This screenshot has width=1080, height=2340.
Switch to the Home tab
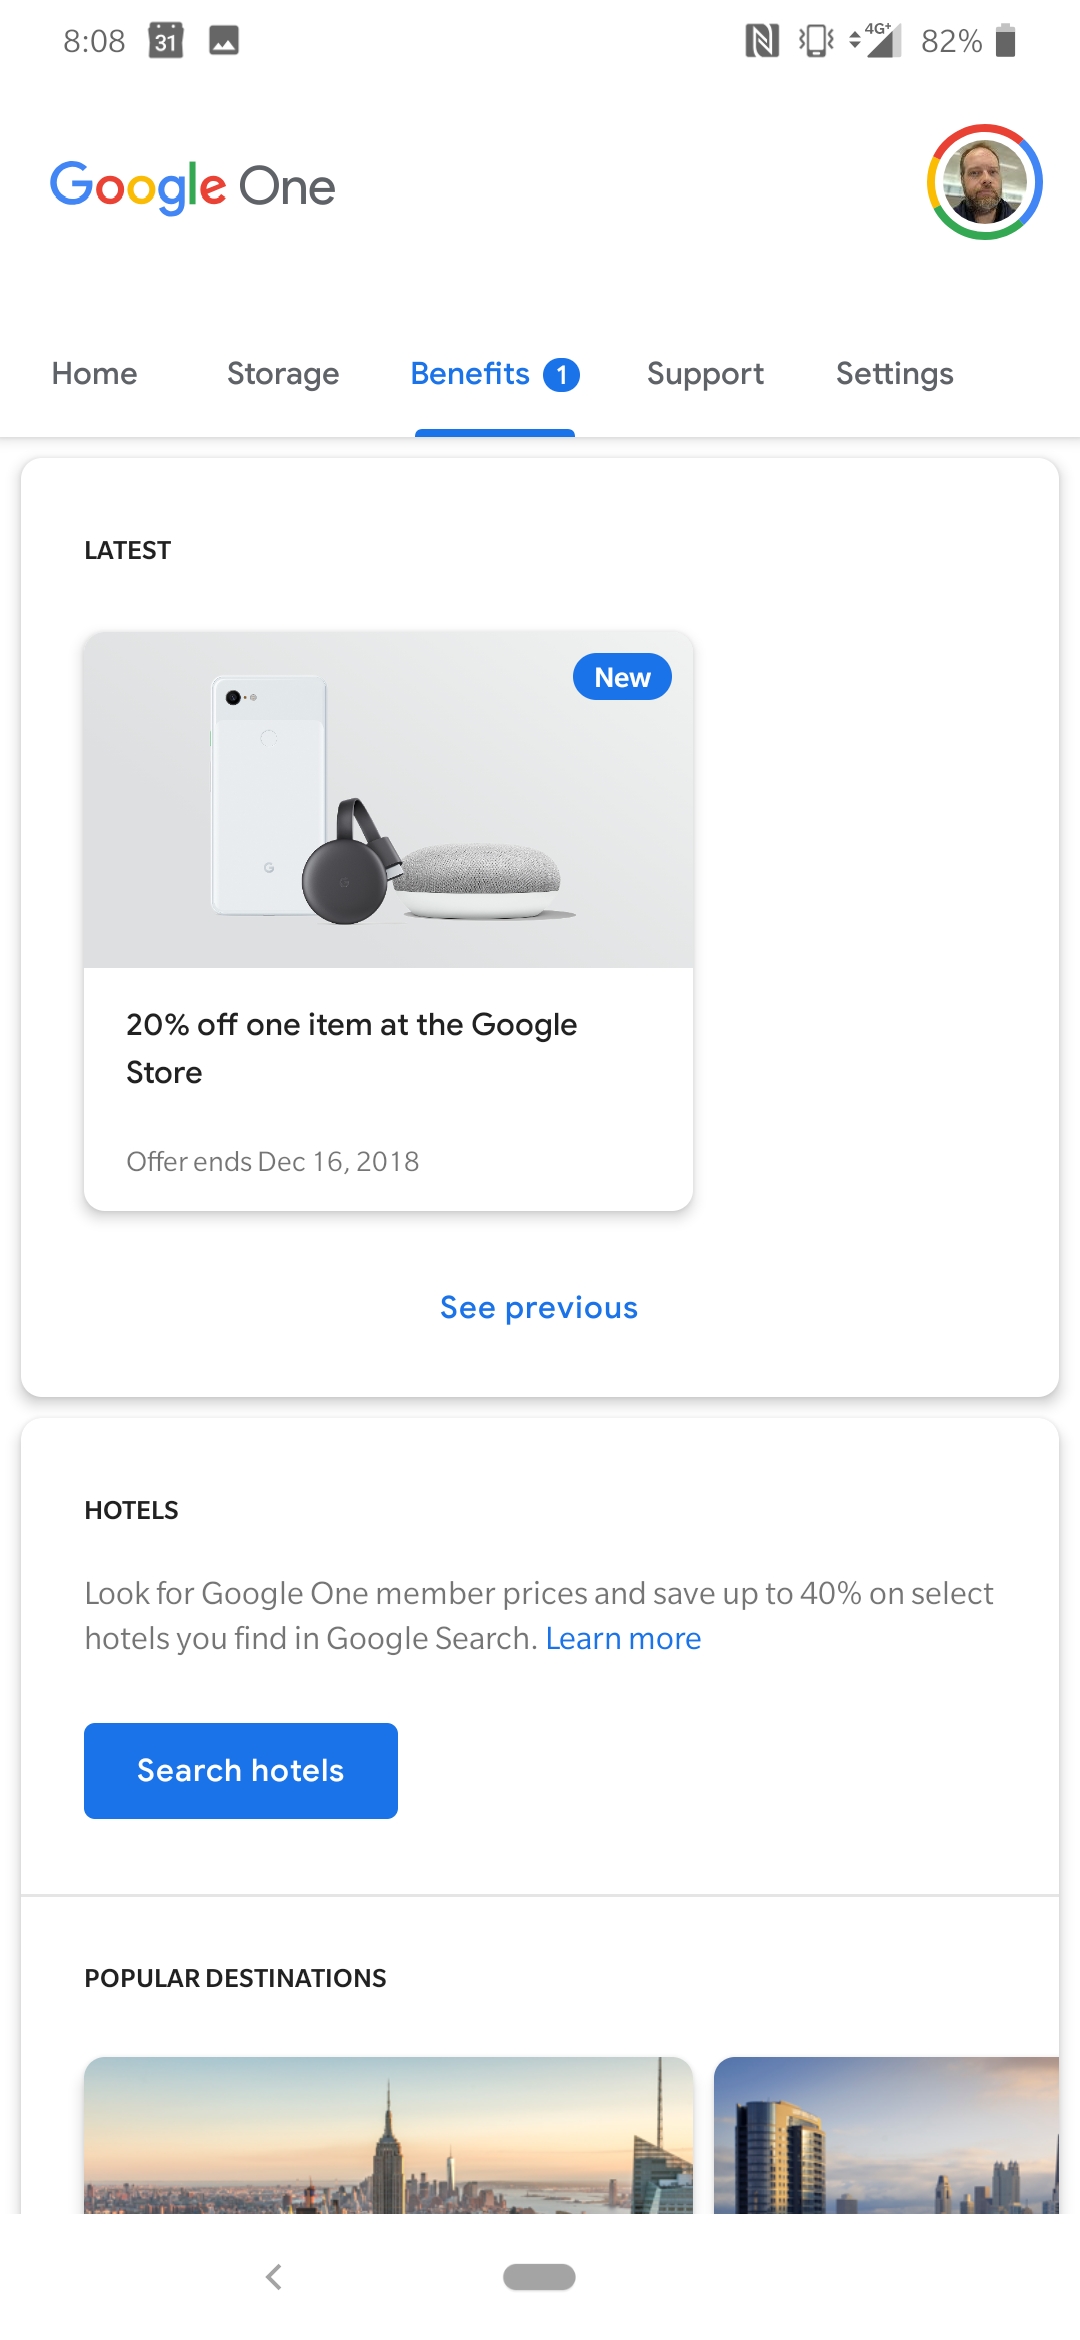click(x=95, y=374)
